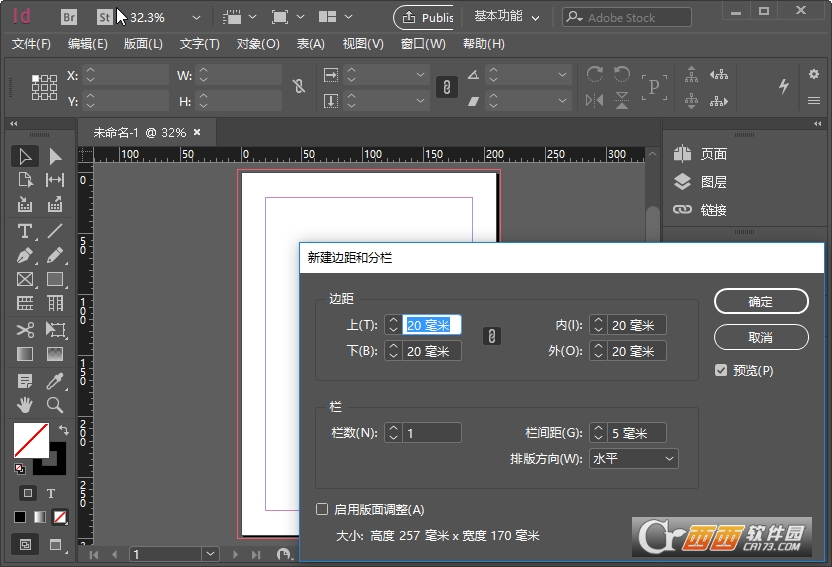Viewport: 832px width, 567px height.
Task: Uncheck the 预览(P) checkbox
Action: (x=721, y=370)
